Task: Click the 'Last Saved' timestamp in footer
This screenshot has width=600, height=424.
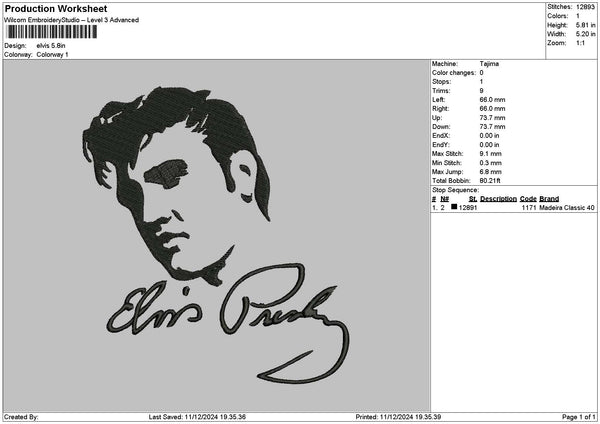Action: pos(197,417)
